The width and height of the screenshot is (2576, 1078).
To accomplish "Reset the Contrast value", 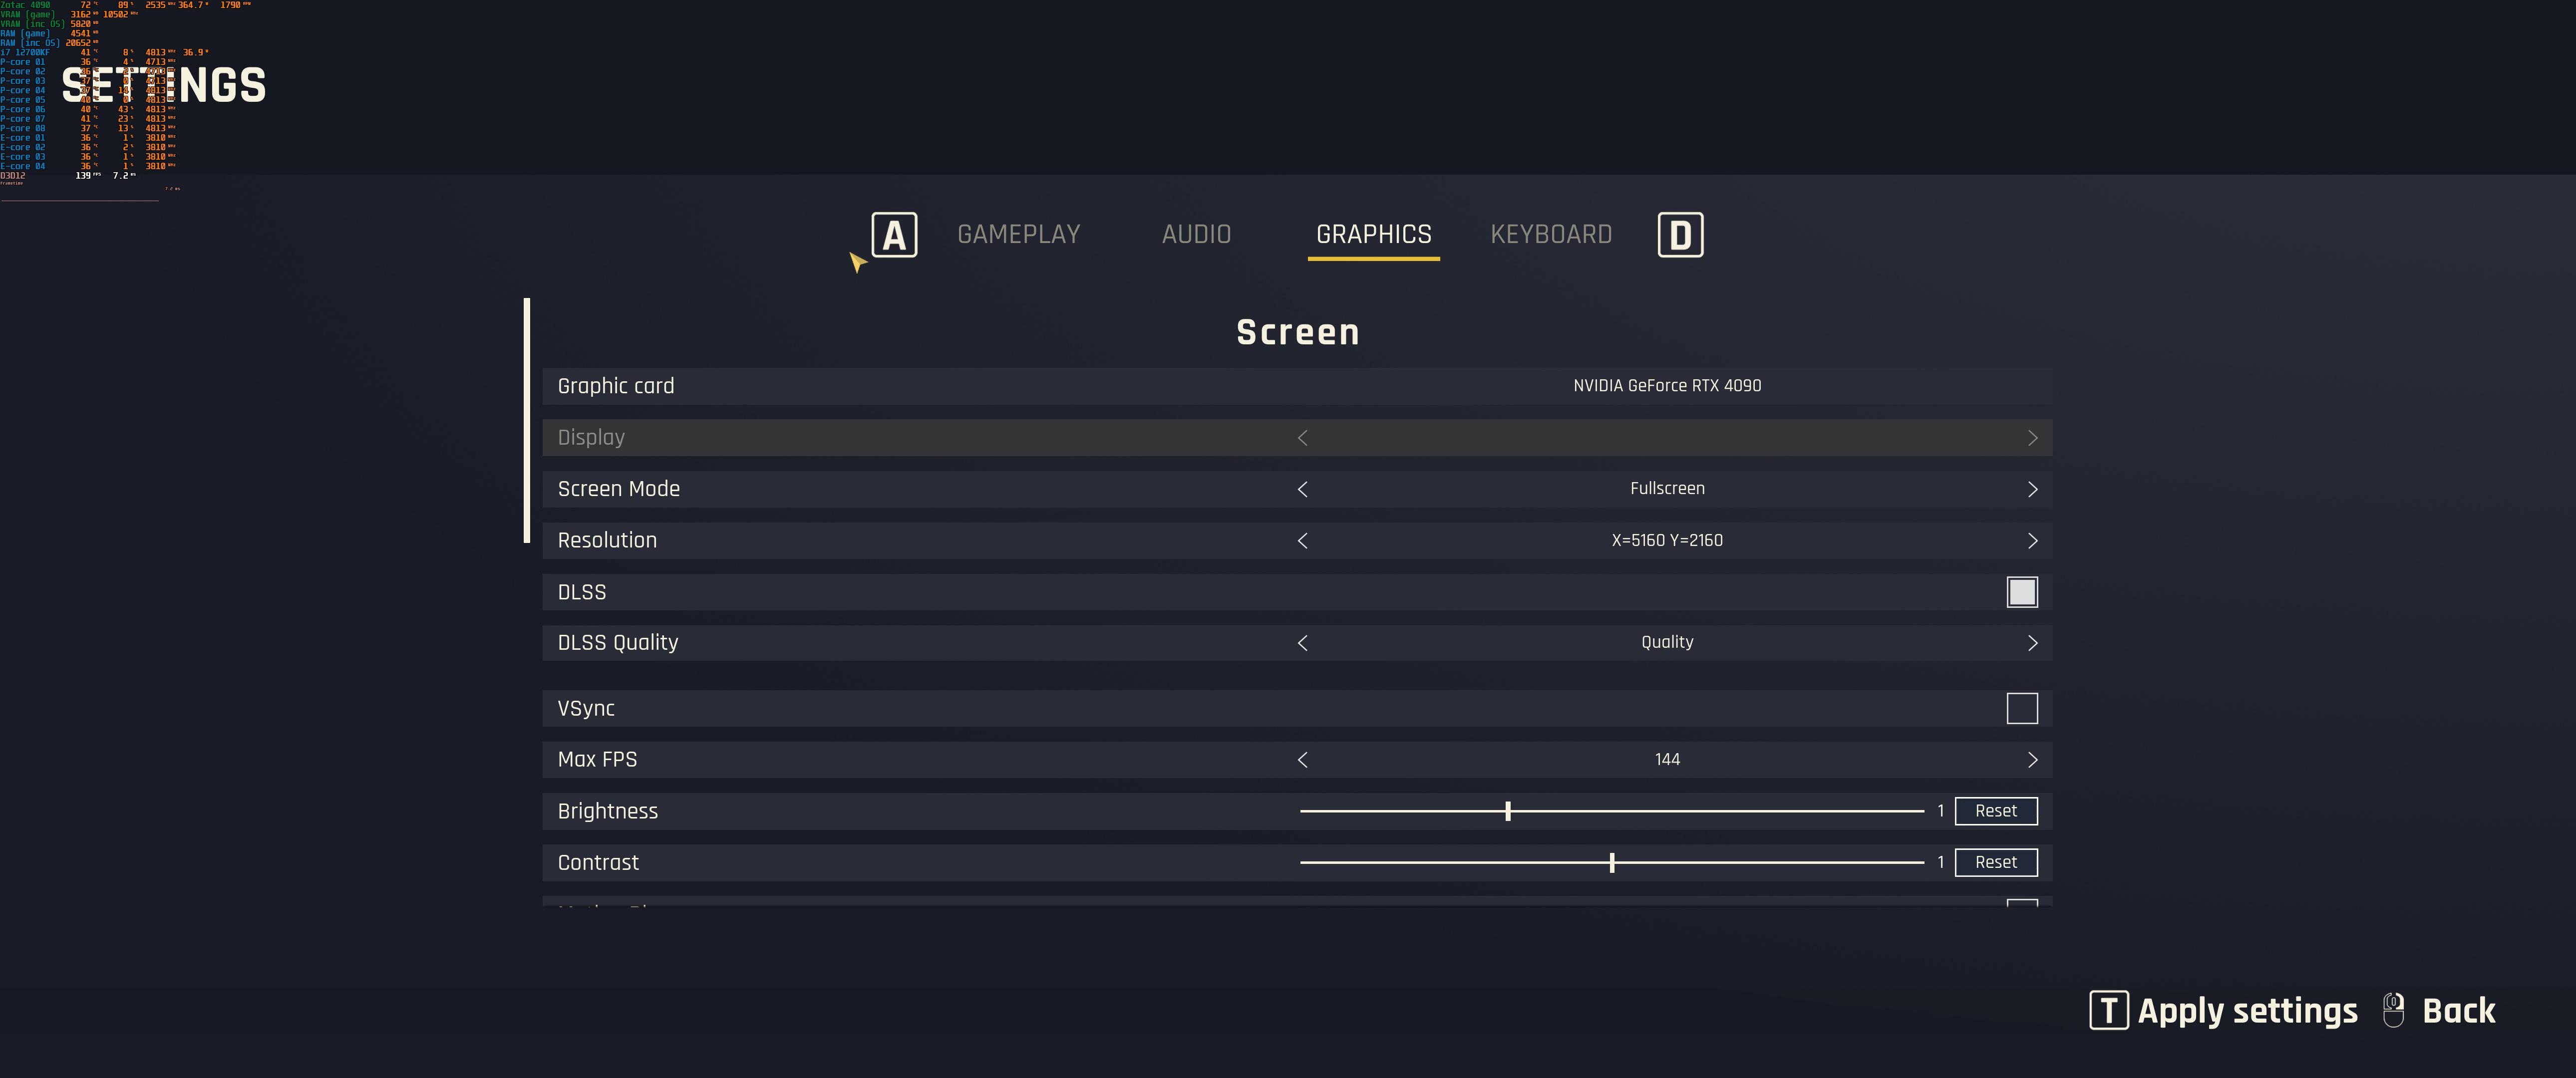I will (x=1995, y=862).
